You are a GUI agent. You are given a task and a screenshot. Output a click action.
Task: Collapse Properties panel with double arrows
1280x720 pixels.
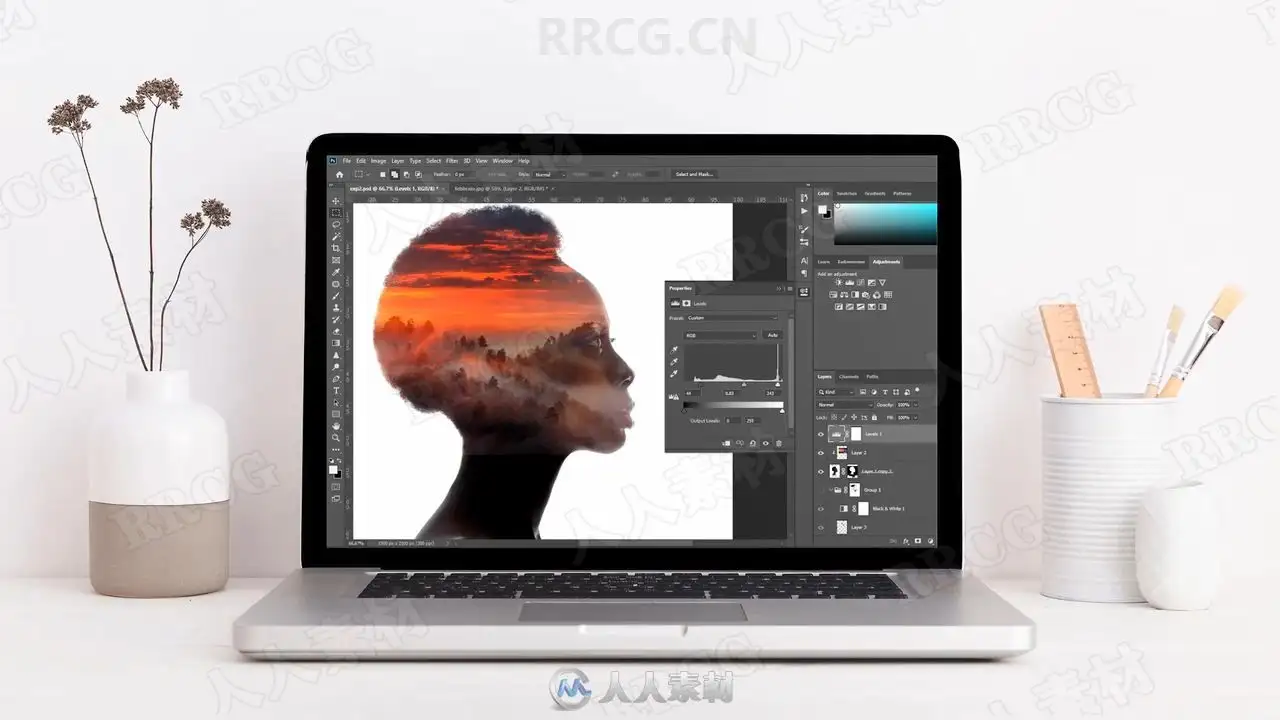click(x=779, y=288)
